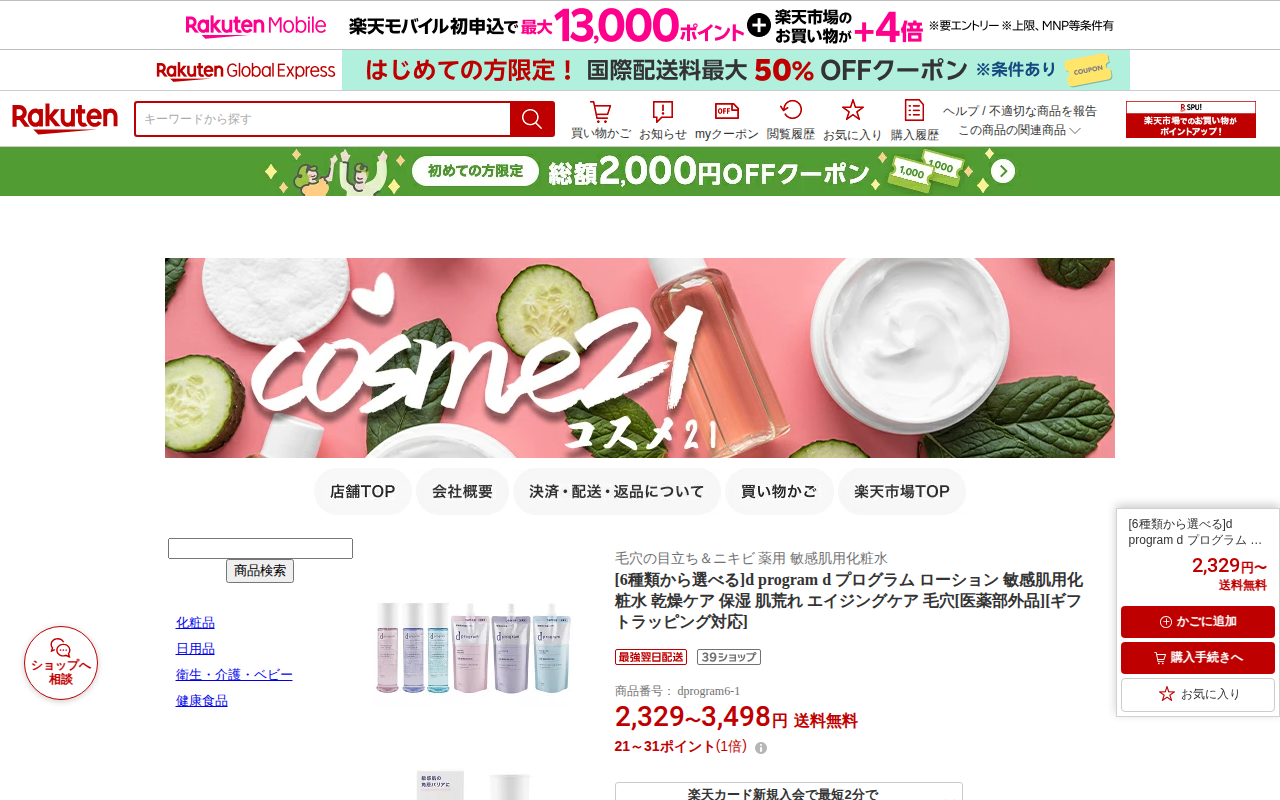1280x800 pixels.
Task: Click the arrow on the 2,000円OFF coupon banner
Action: click(x=1003, y=171)
